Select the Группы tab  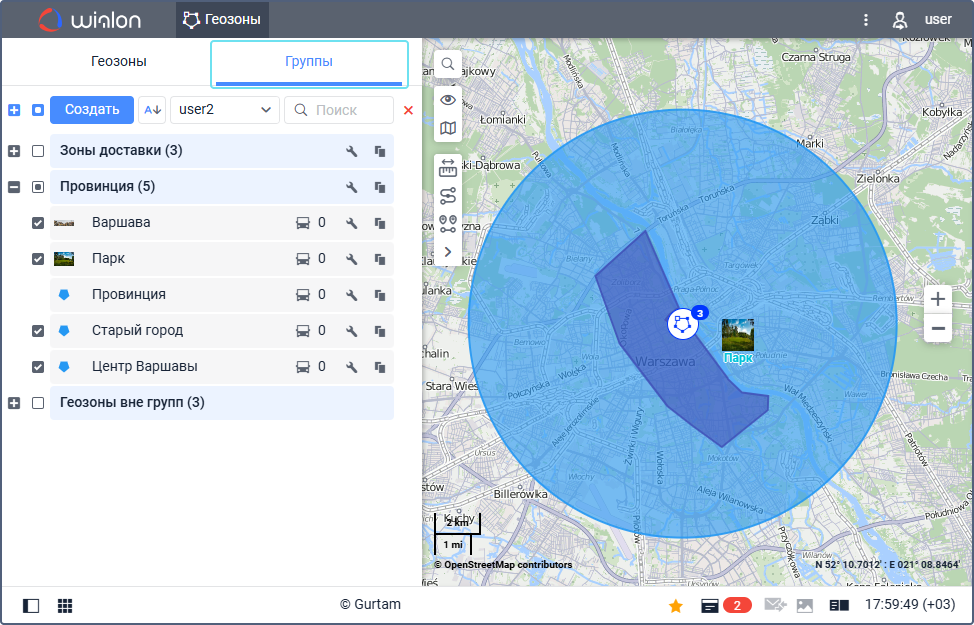pos(308,62)
